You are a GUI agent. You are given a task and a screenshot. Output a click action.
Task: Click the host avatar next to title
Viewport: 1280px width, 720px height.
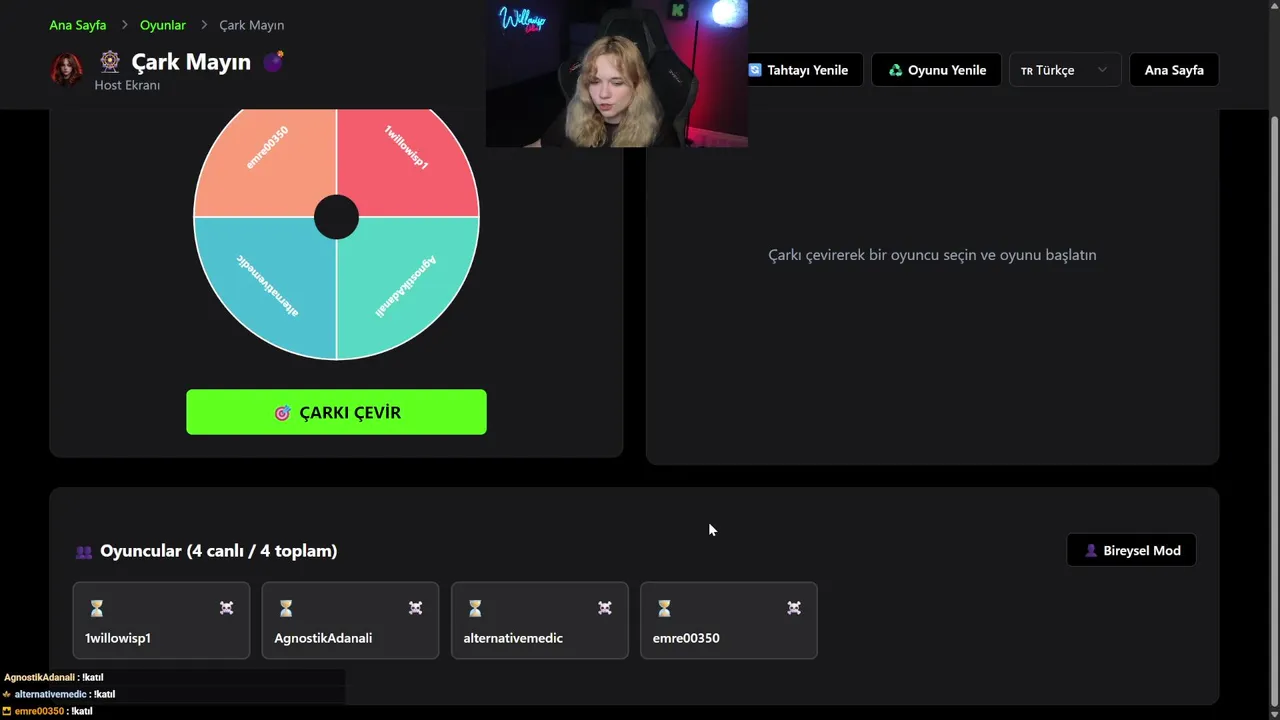click(67, 69)
